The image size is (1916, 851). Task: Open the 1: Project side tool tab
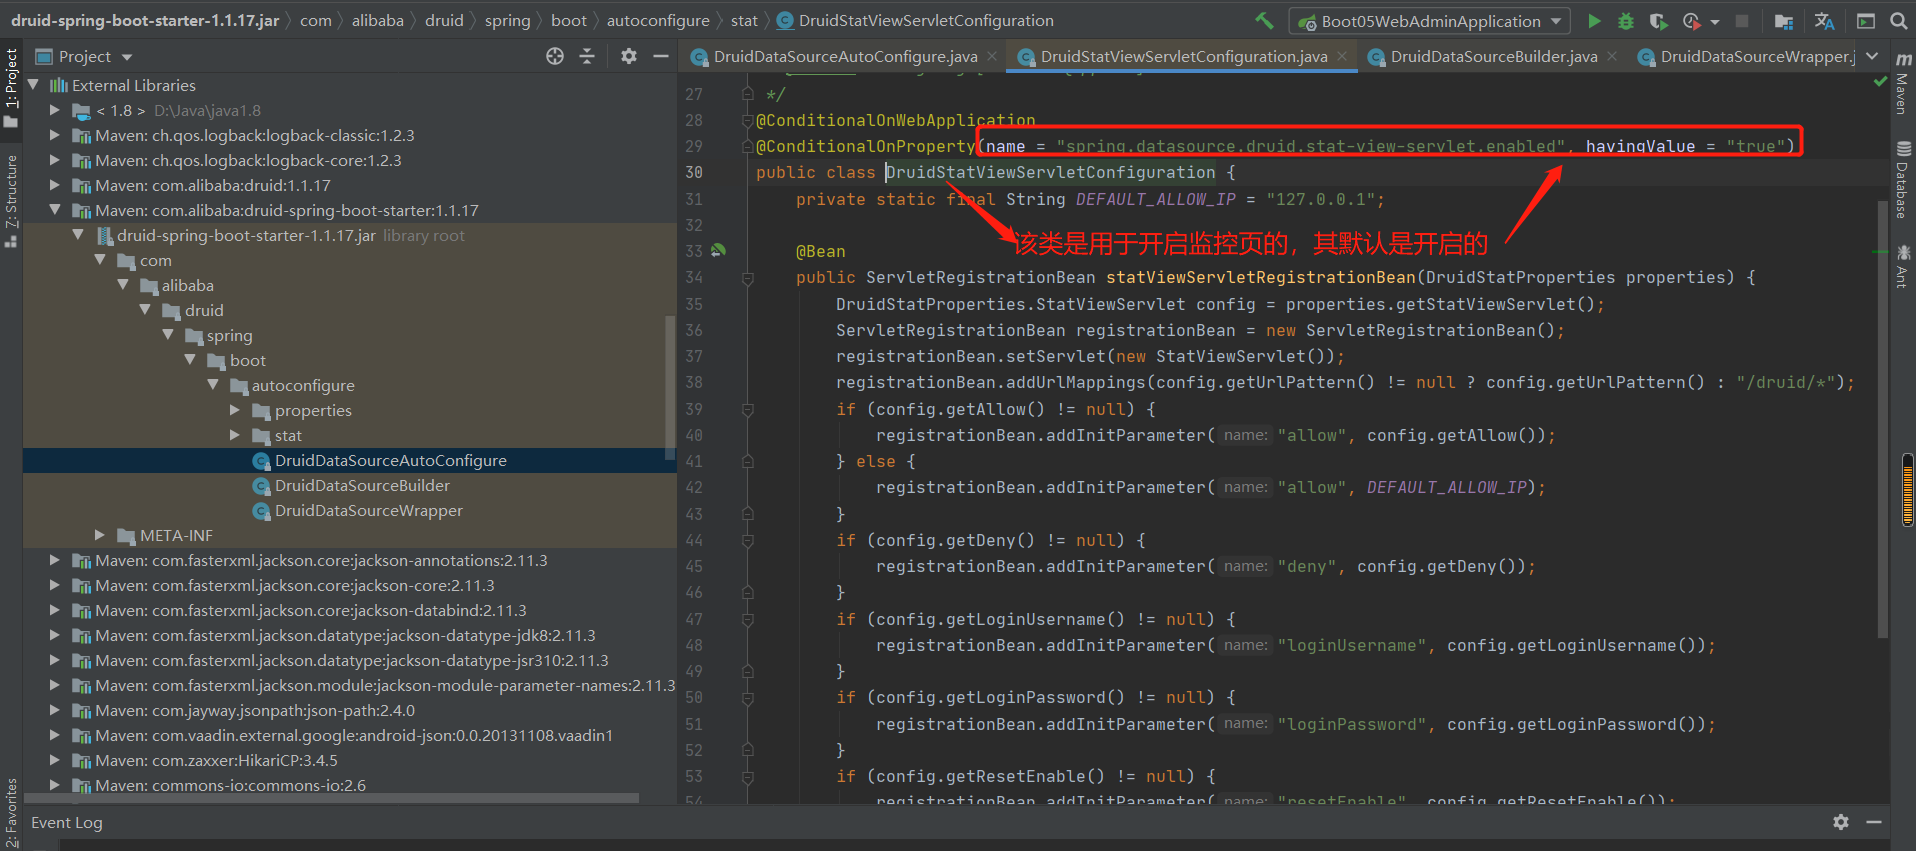click(11, 88)
